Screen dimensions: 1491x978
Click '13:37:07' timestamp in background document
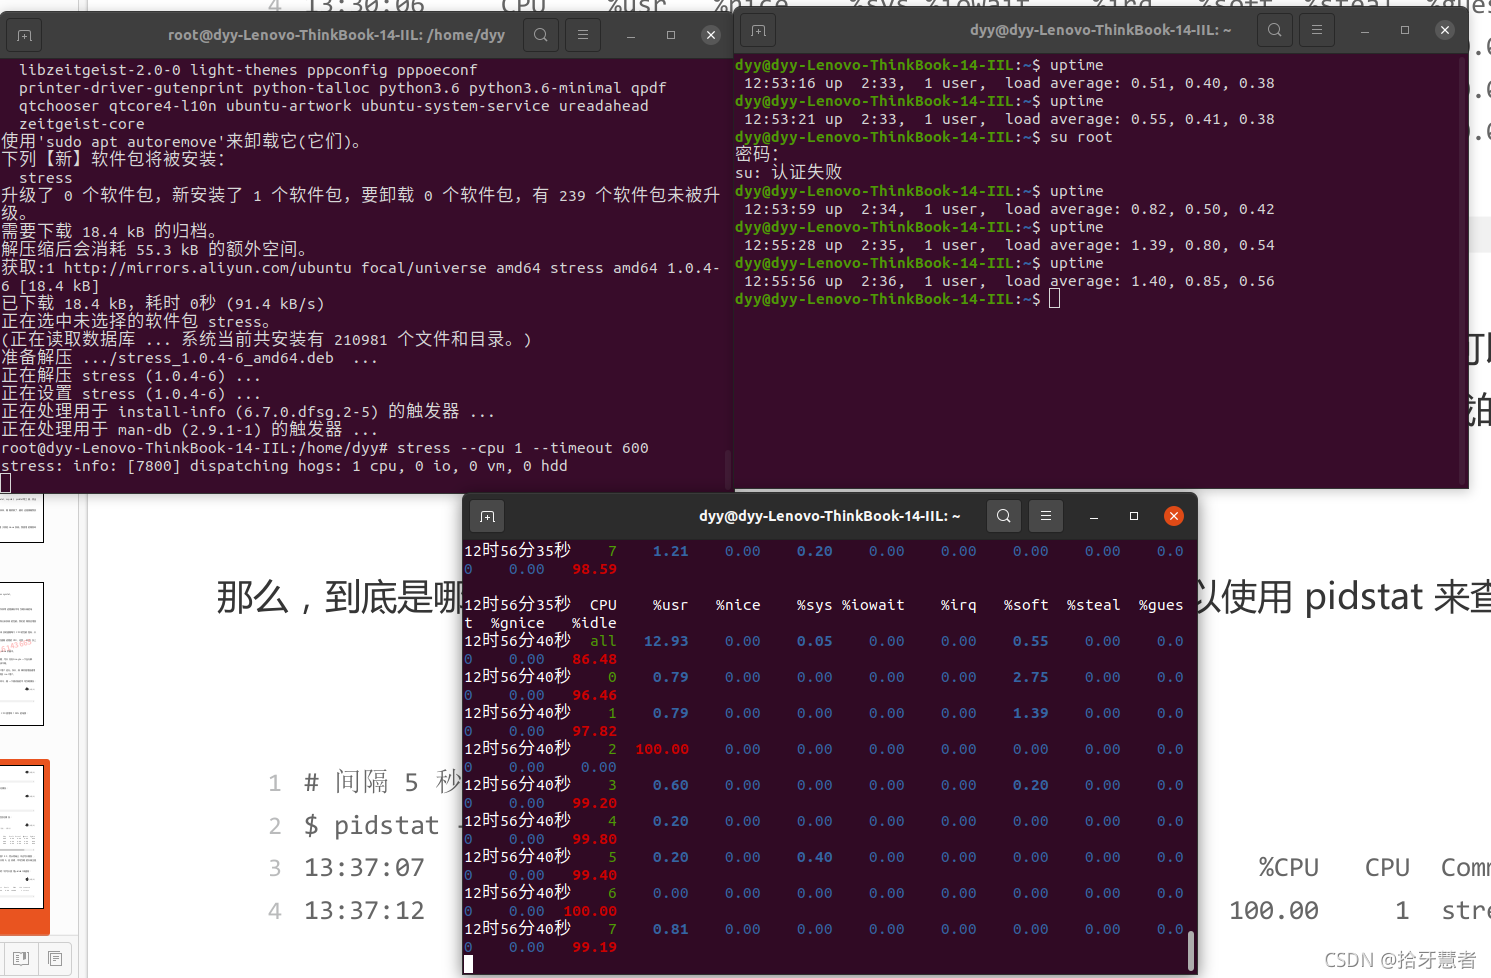pos(364,868)
